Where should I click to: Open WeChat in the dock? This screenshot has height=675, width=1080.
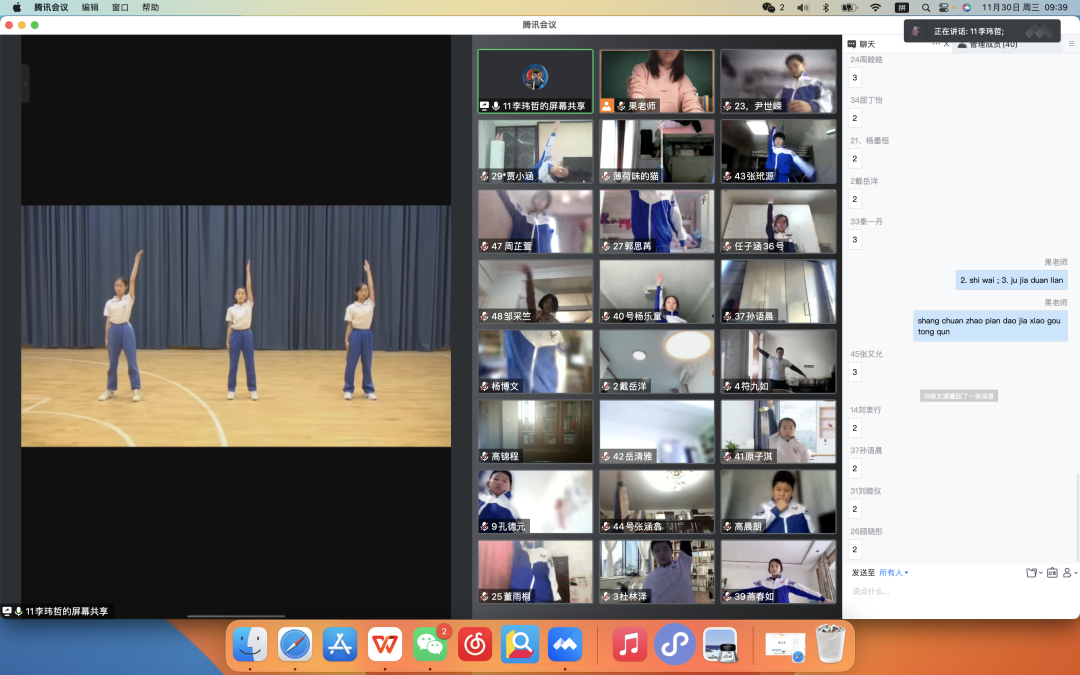click(x=431, y=646)
